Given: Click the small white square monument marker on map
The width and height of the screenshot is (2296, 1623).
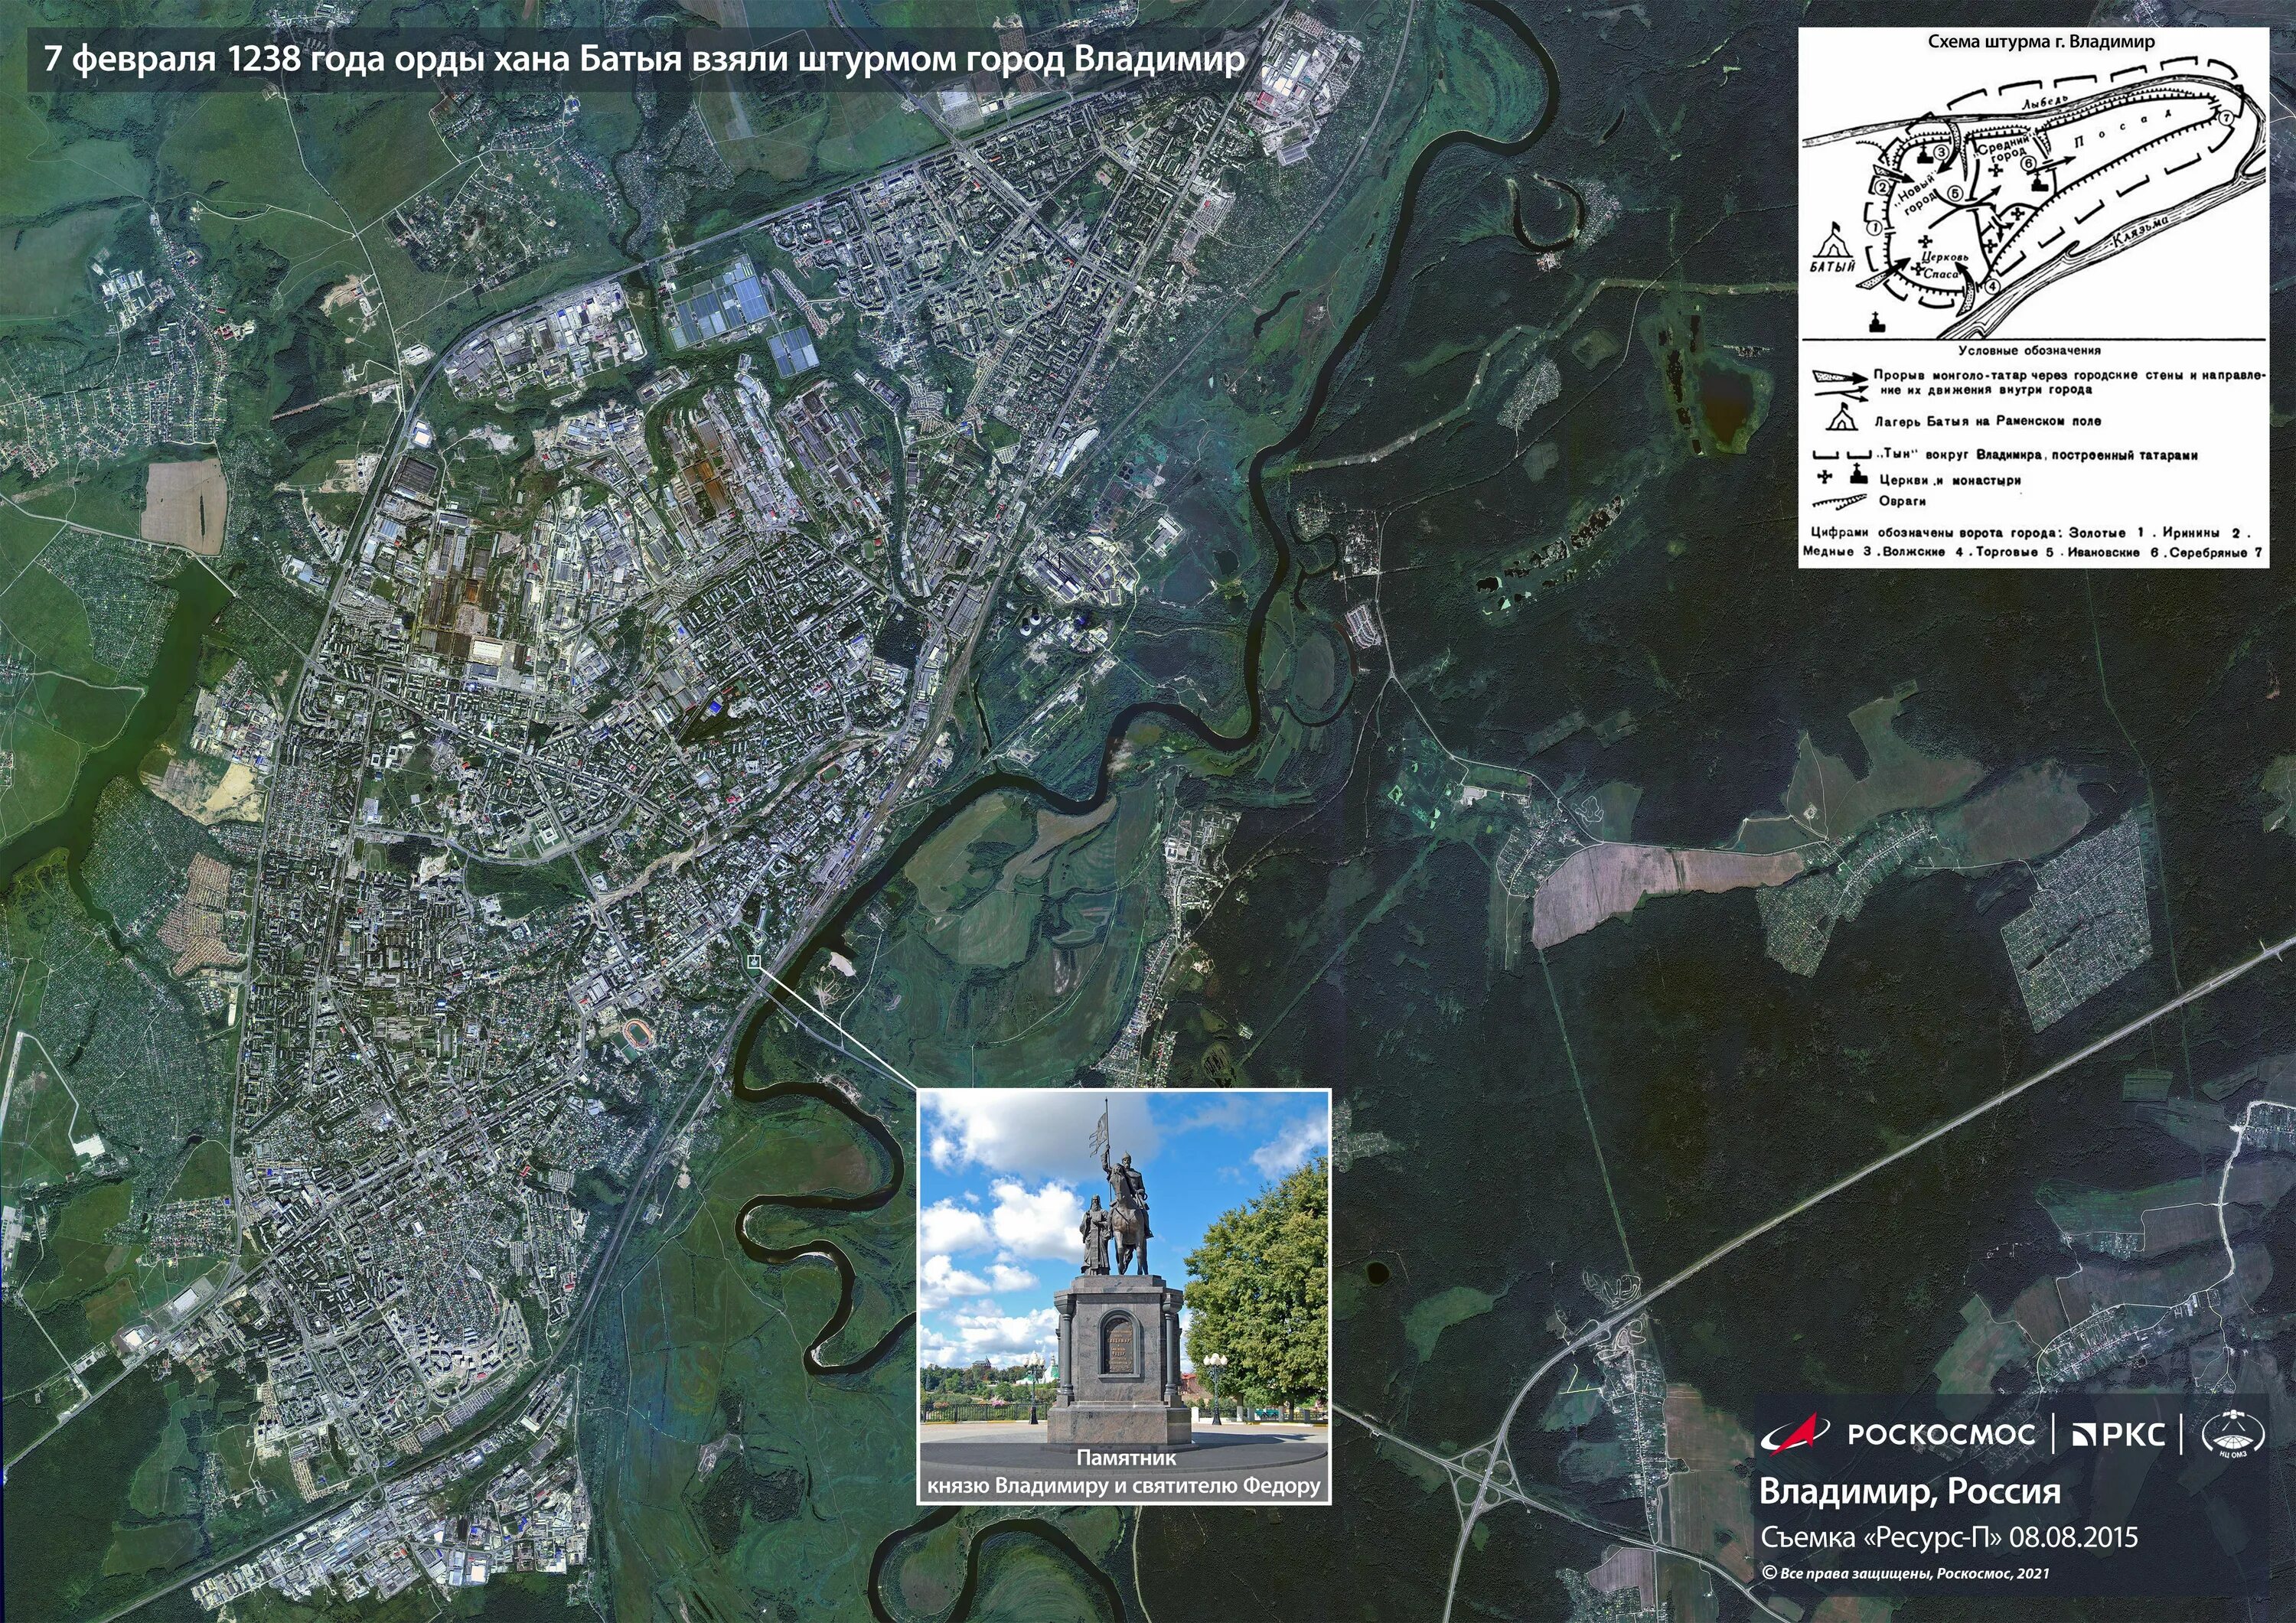Looking at the screenshot, I should (x=753, y=961).
